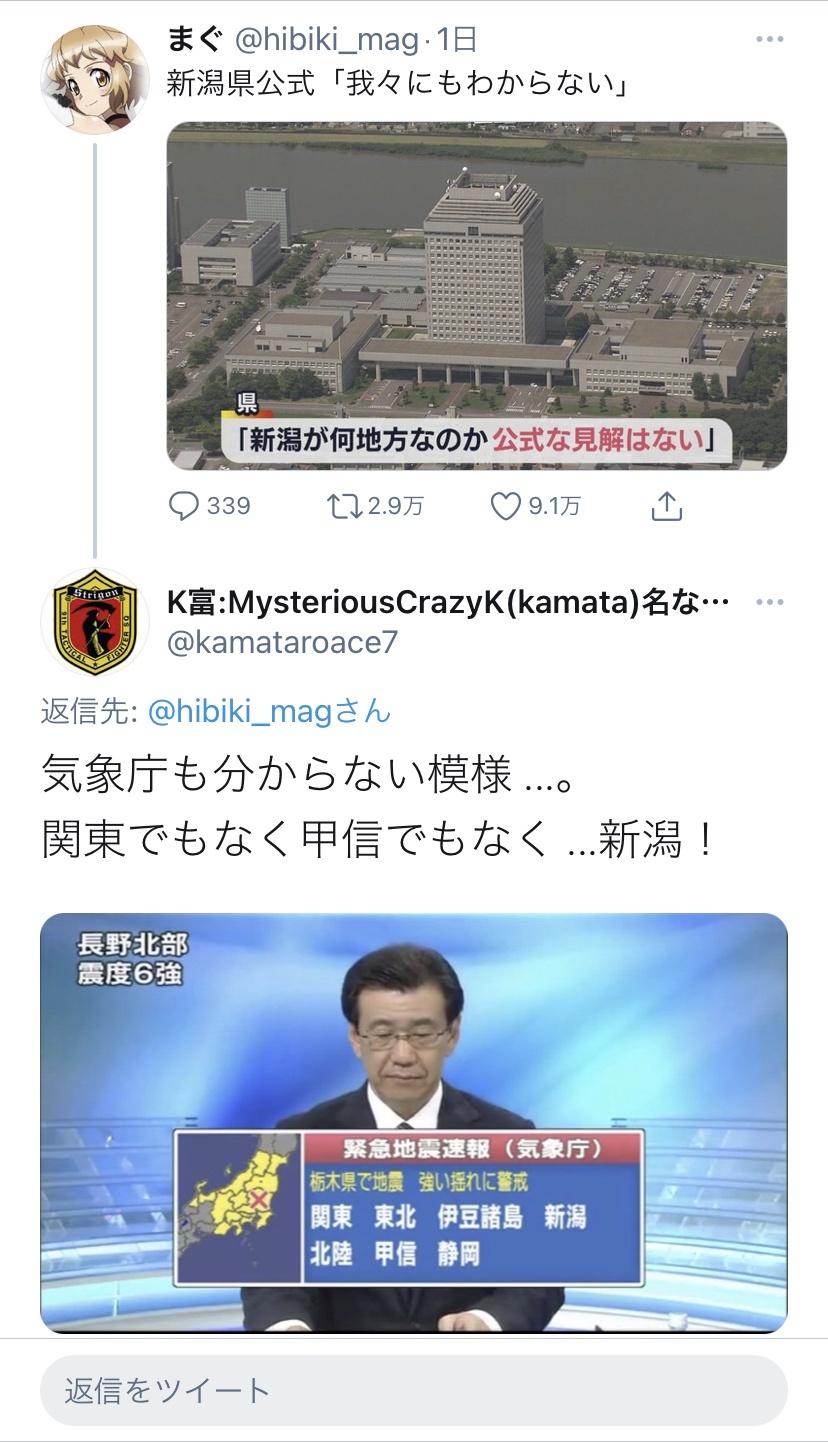The height and width of the screenshot is (1442, 828).
Task: Tap the K富:MysteriousCrazyK display name
Action: [447, 603]
